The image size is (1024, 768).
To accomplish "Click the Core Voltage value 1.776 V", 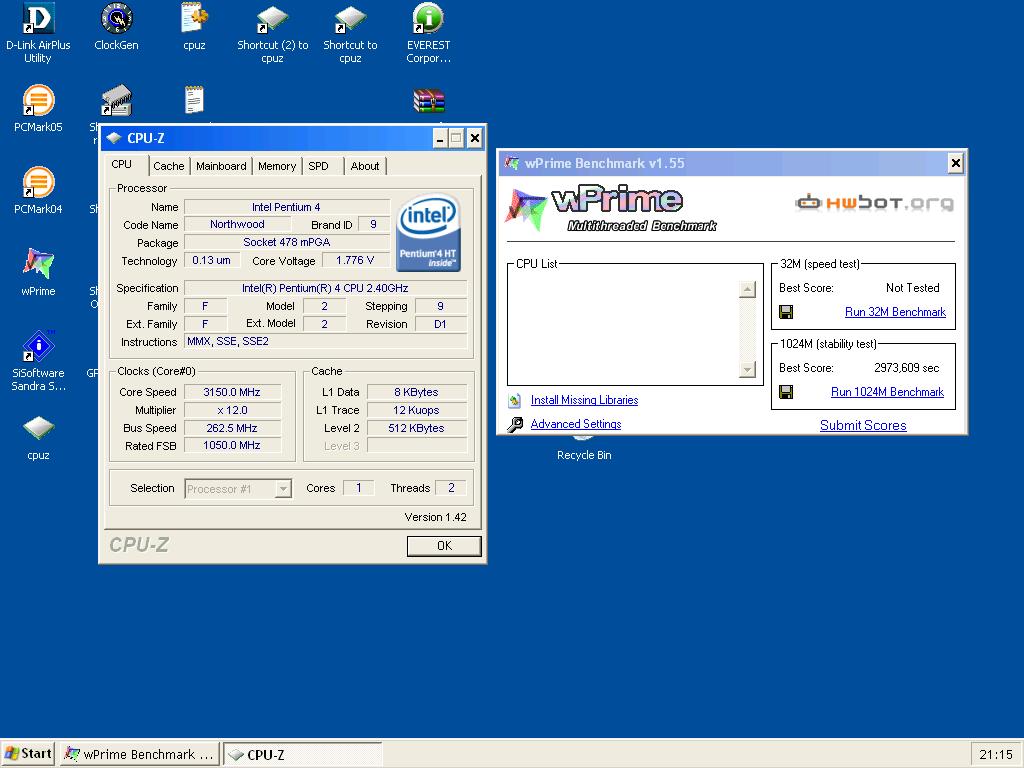I will pyautogui.click(x=355, y=260).
